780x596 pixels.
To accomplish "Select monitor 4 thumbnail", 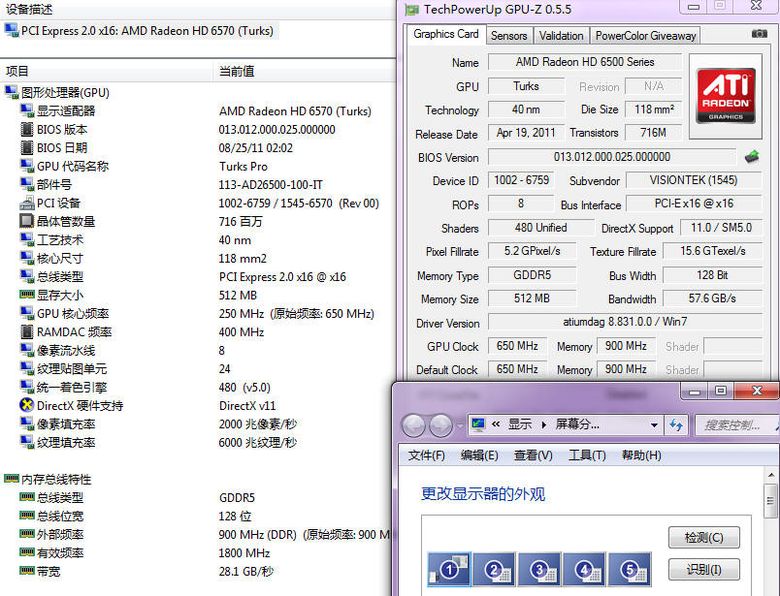I will (x=585, y=569).
